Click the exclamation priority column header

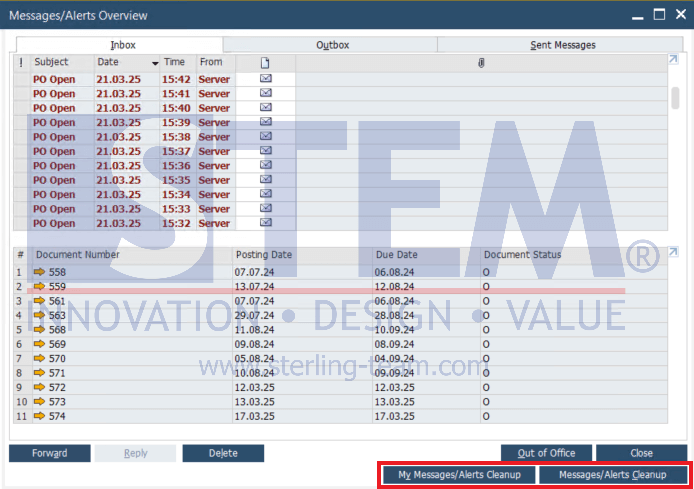[x=20, y=62]
